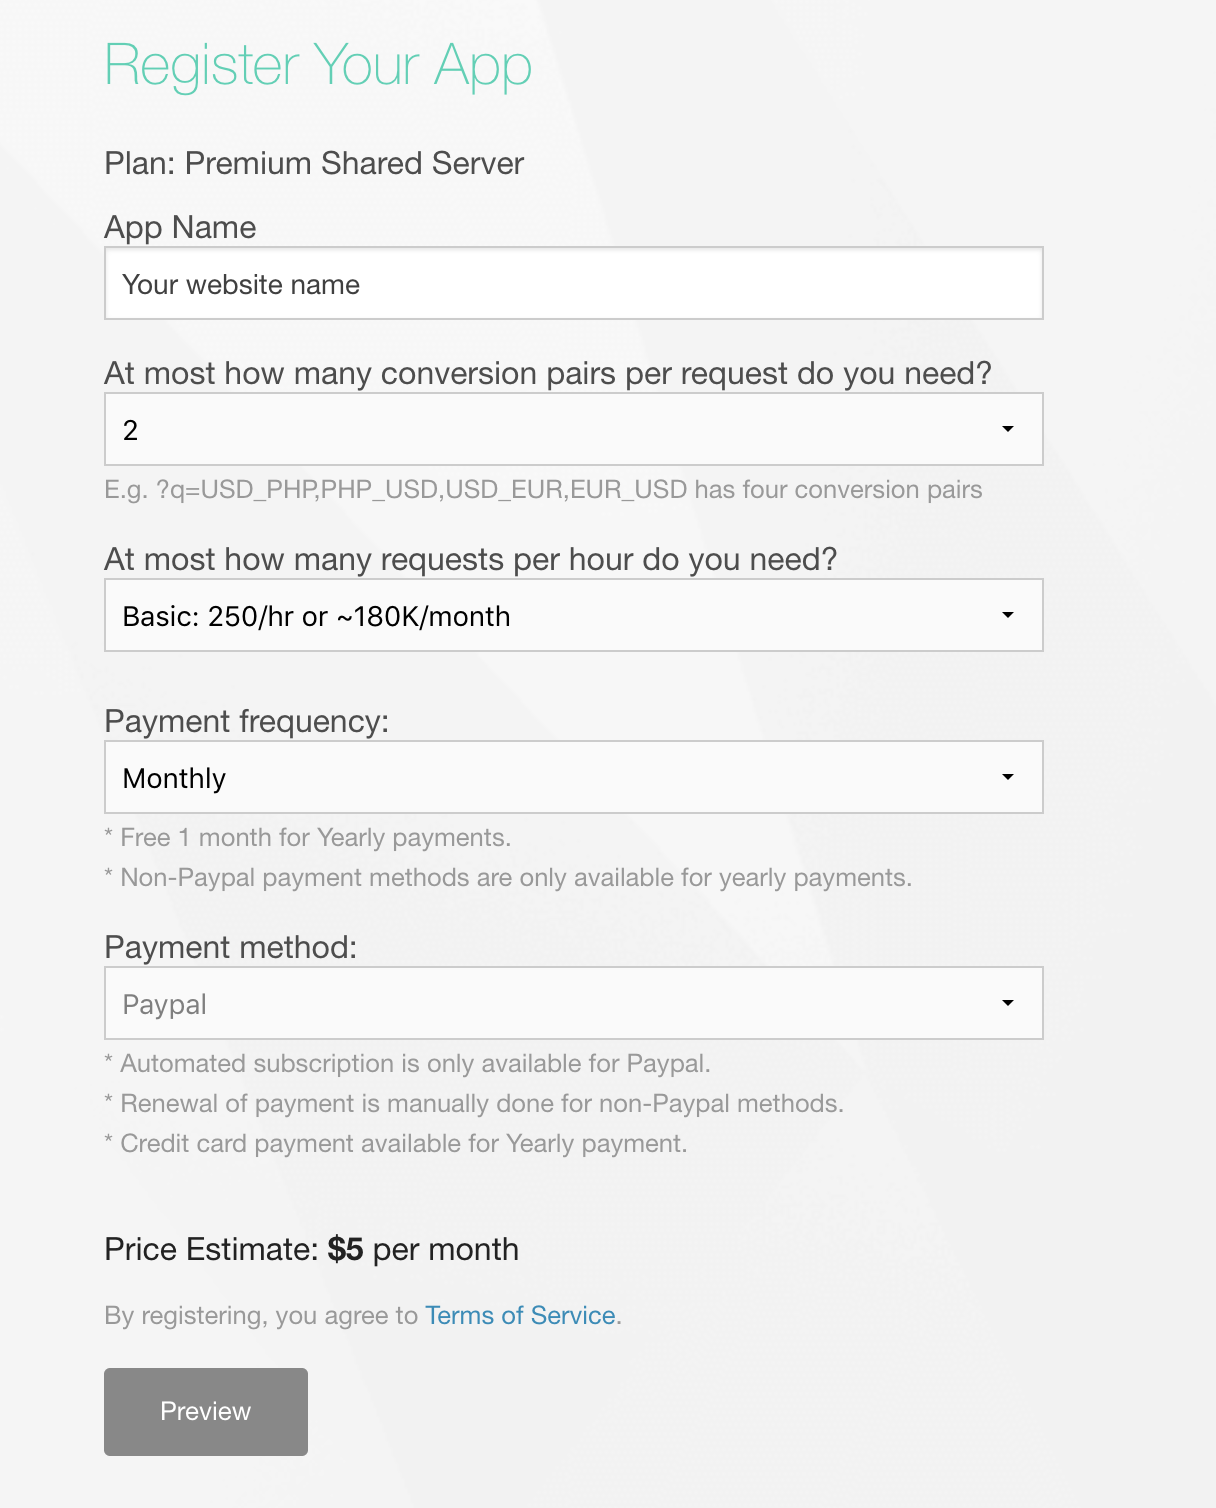
Task: Click the arrow icon on payment frequency selector
Action: pyautogui.click(x=1008, y=777)
